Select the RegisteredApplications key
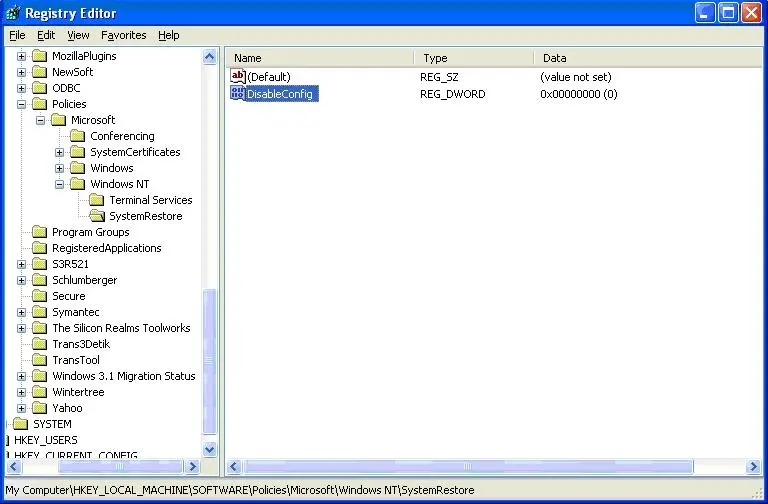The image size is (768, 504). pos(106,248)
